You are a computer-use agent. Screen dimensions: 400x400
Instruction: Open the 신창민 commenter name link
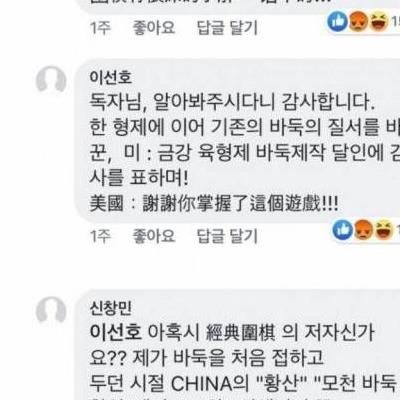pos(111,308)
